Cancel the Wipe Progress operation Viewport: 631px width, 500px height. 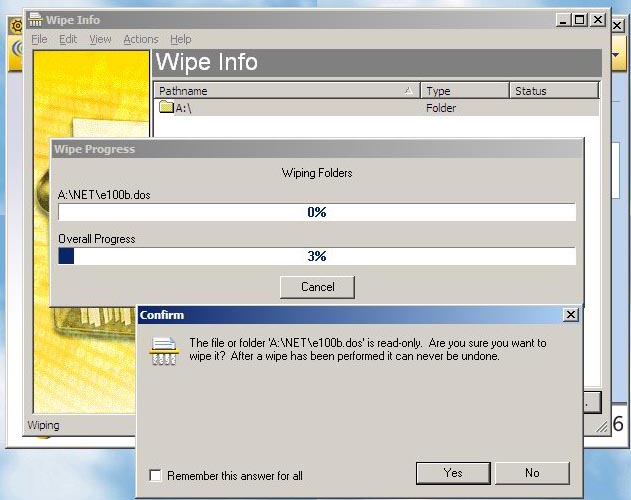coord(317,287)
